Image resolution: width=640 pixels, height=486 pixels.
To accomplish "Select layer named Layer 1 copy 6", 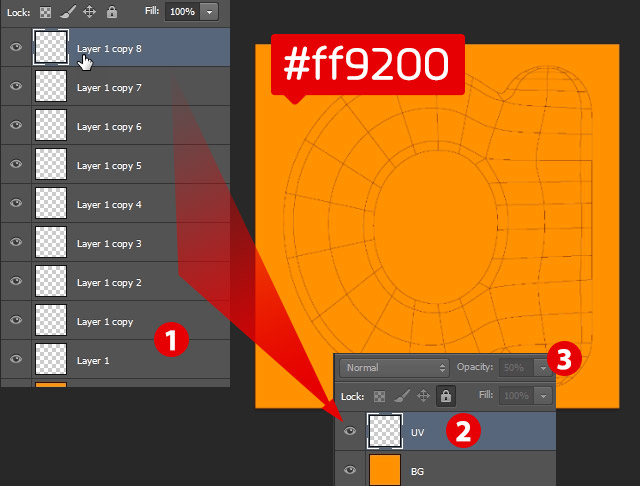I will [x=109, y=126].
